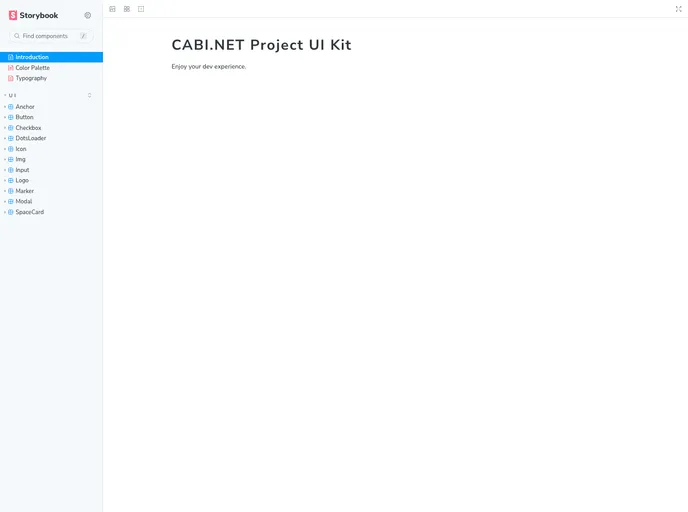Select the Introduction page
The image size is (688, 512).
[x=32, y=57]
